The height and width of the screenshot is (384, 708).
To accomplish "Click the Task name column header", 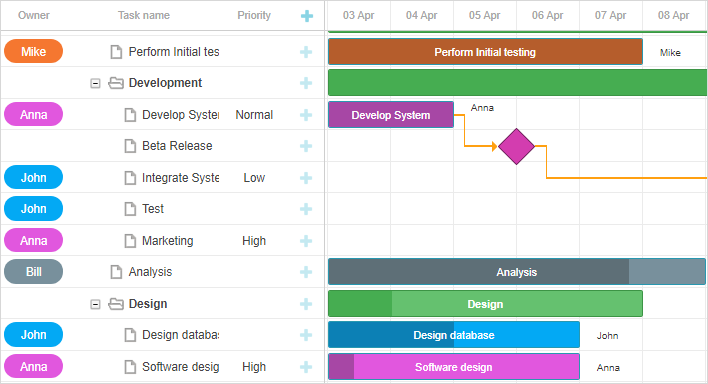I will pos(144,15).
